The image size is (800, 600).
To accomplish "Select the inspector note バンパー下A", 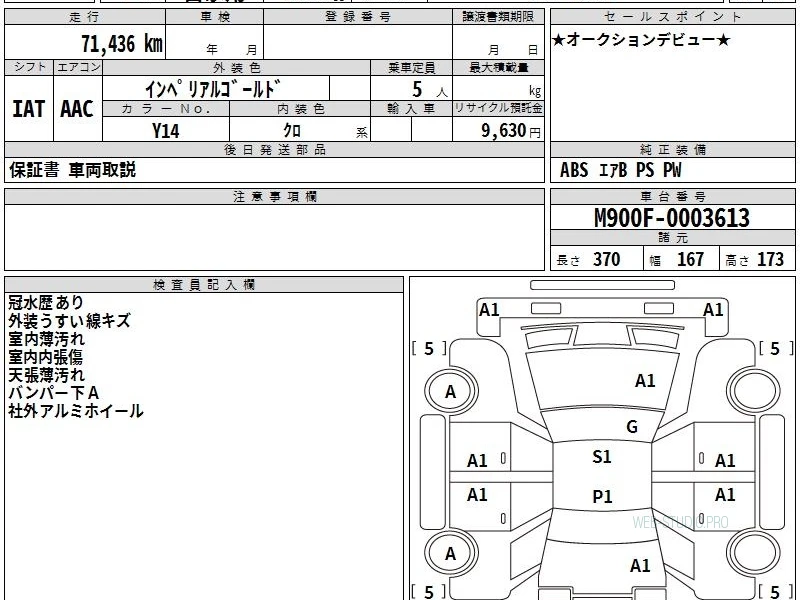I will [53, 393].
